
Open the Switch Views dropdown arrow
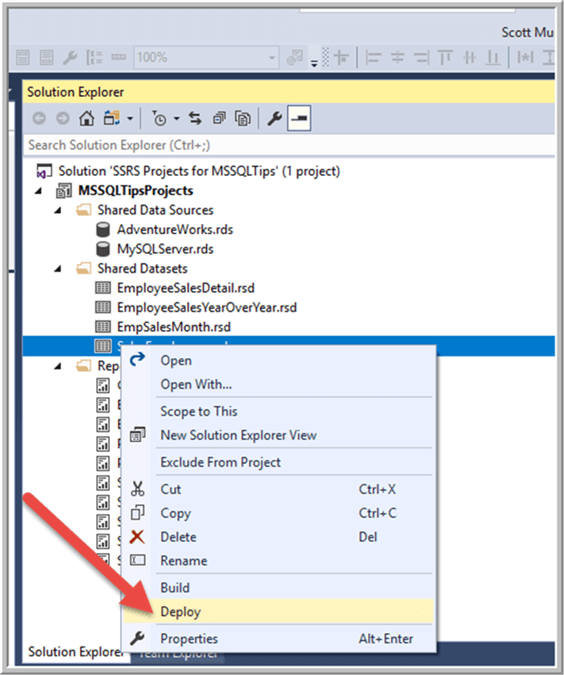pyautogui.click(x=130, y=118)
